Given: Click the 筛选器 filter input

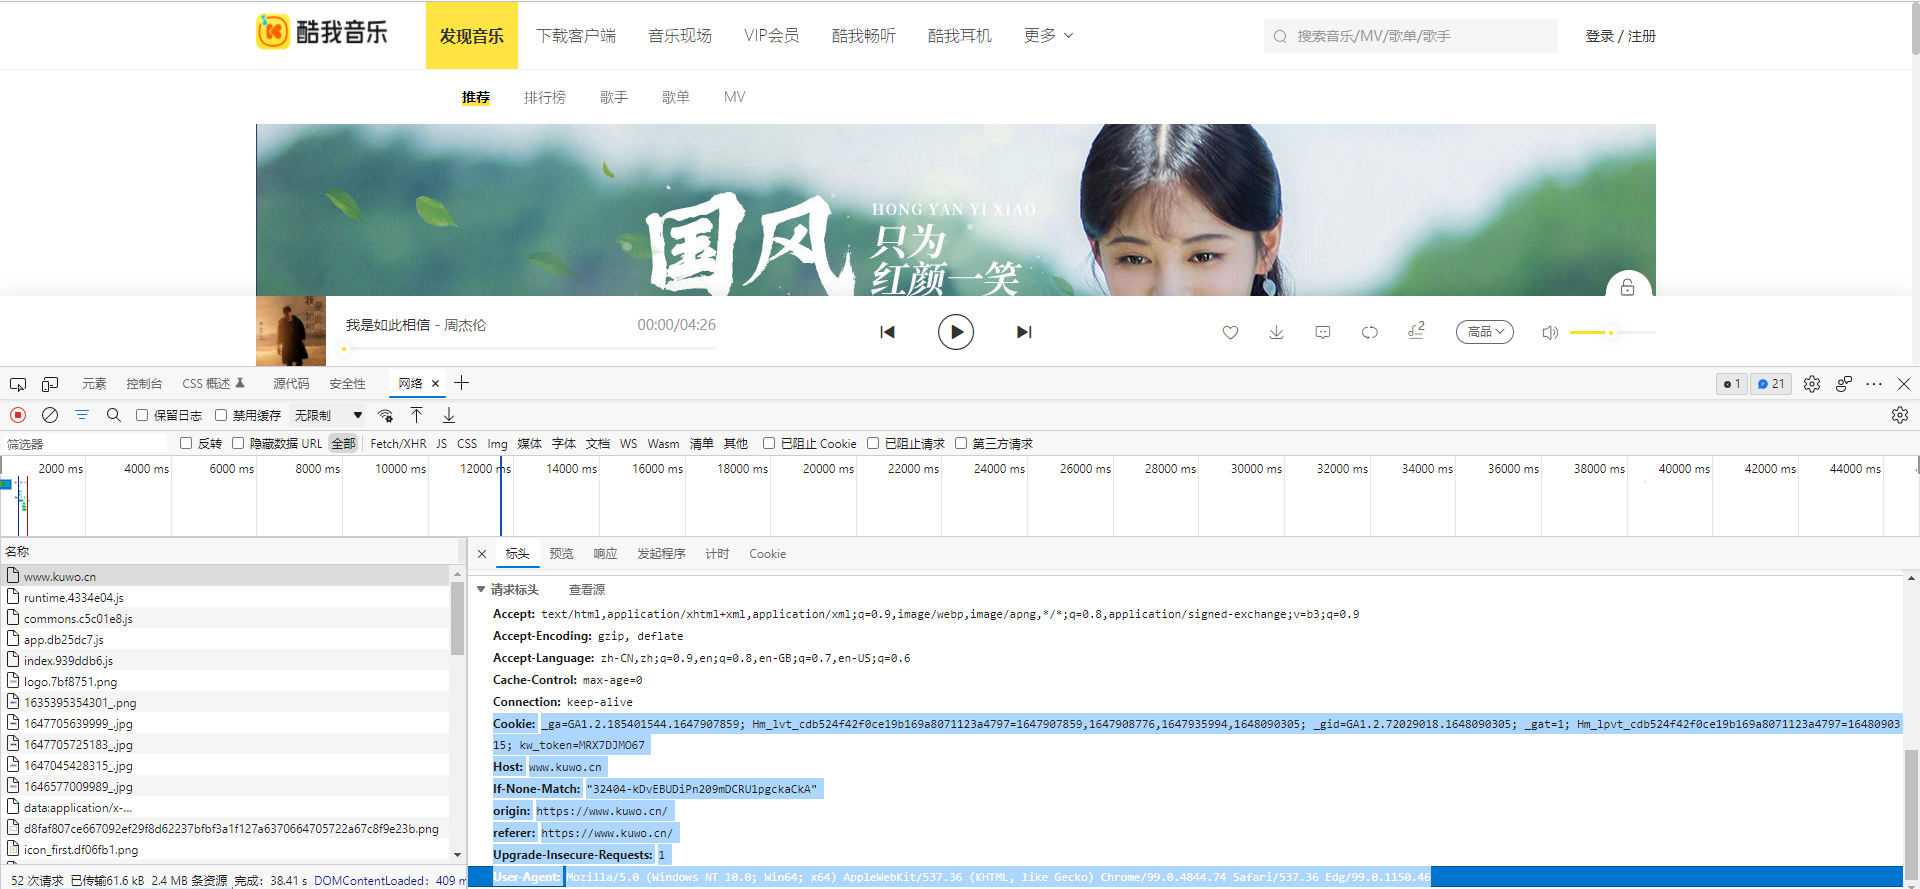Looking at the screenshot, I should click(86, 443).
